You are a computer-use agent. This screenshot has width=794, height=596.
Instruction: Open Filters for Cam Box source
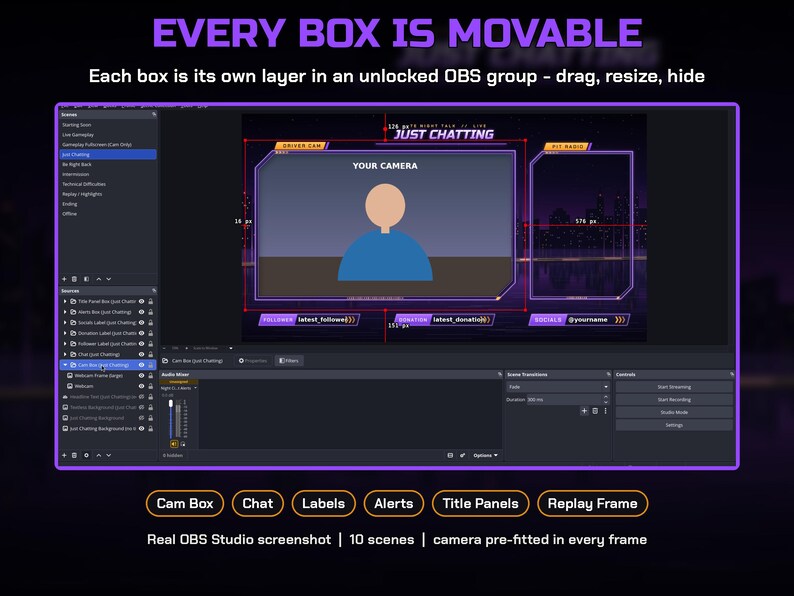[x=289, y=361]
